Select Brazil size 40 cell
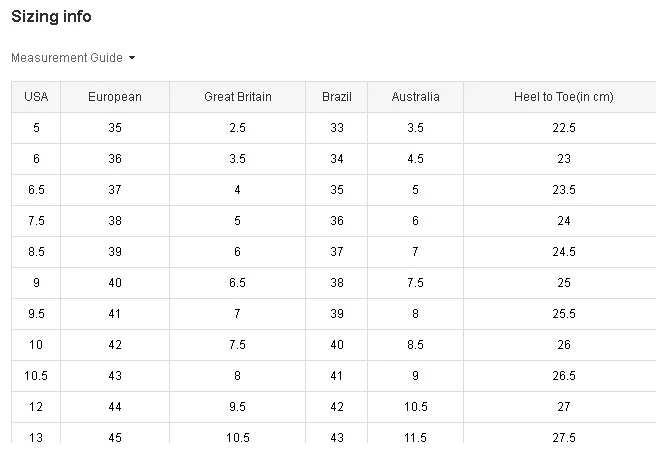This screenshot has height=455, width=656. tap(337, 345)
